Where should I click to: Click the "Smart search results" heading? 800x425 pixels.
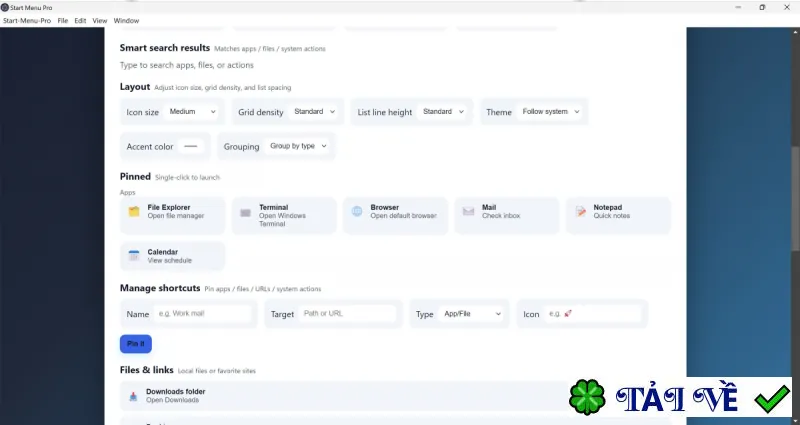[165, 48]
